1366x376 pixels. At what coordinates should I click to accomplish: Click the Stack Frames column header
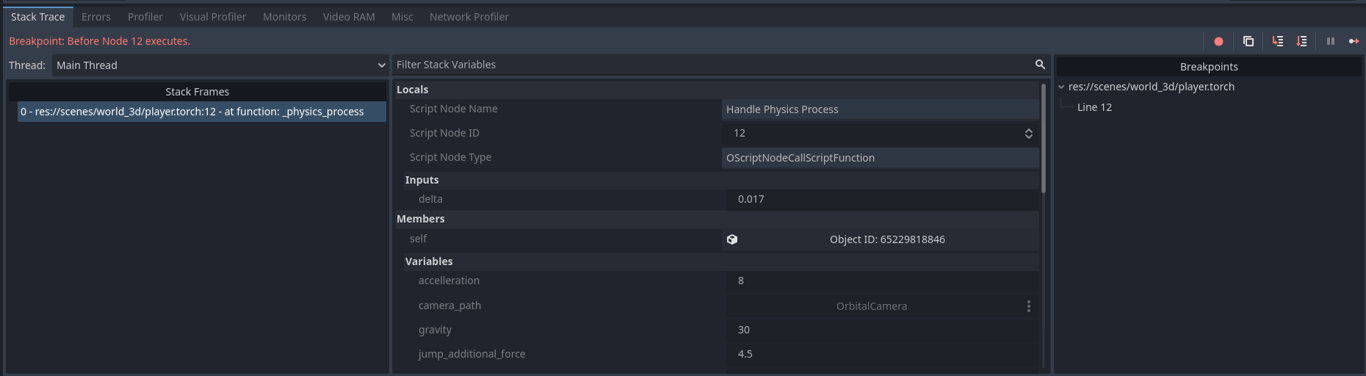point(197,92)
